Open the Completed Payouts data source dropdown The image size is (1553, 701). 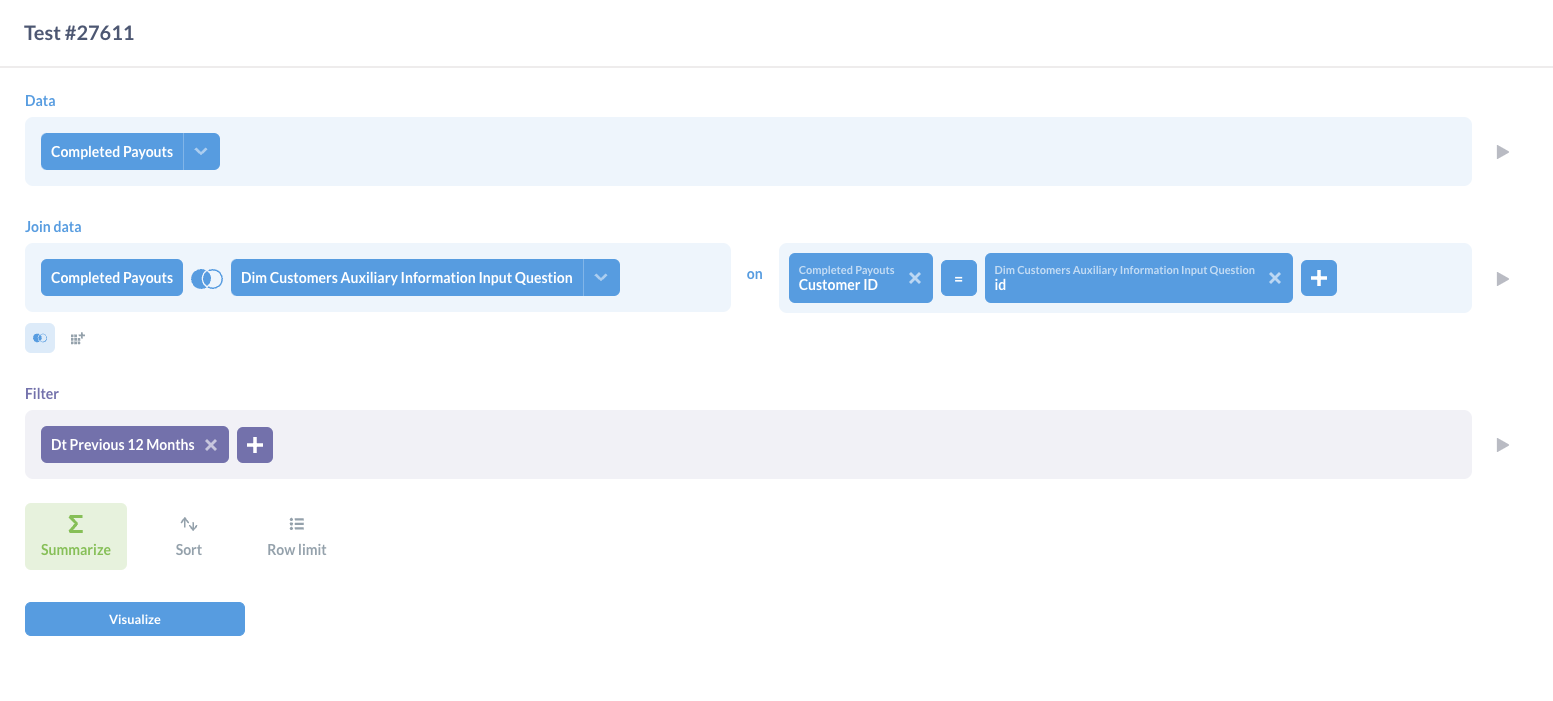[x=202, y=151]
